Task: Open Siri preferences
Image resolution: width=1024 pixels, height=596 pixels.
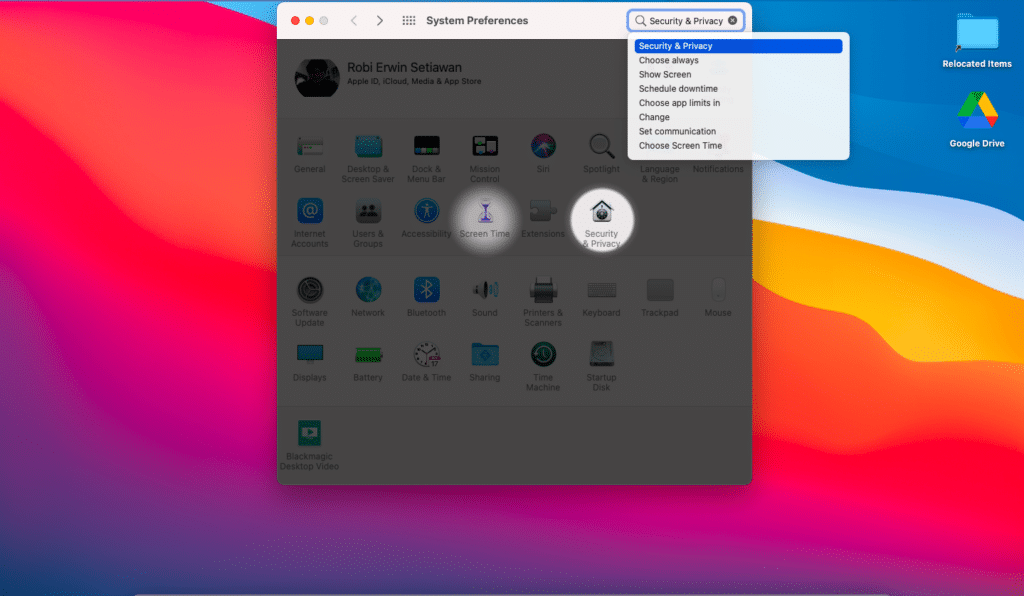Action: point(543,154)
